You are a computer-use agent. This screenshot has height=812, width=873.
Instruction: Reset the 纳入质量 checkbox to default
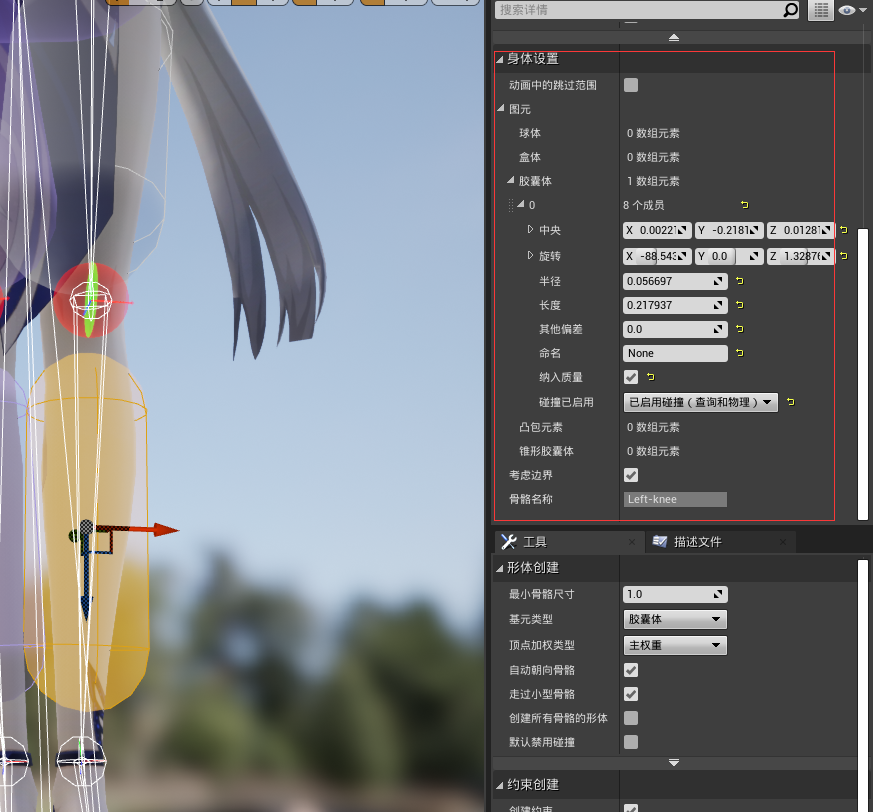point(650,377)
